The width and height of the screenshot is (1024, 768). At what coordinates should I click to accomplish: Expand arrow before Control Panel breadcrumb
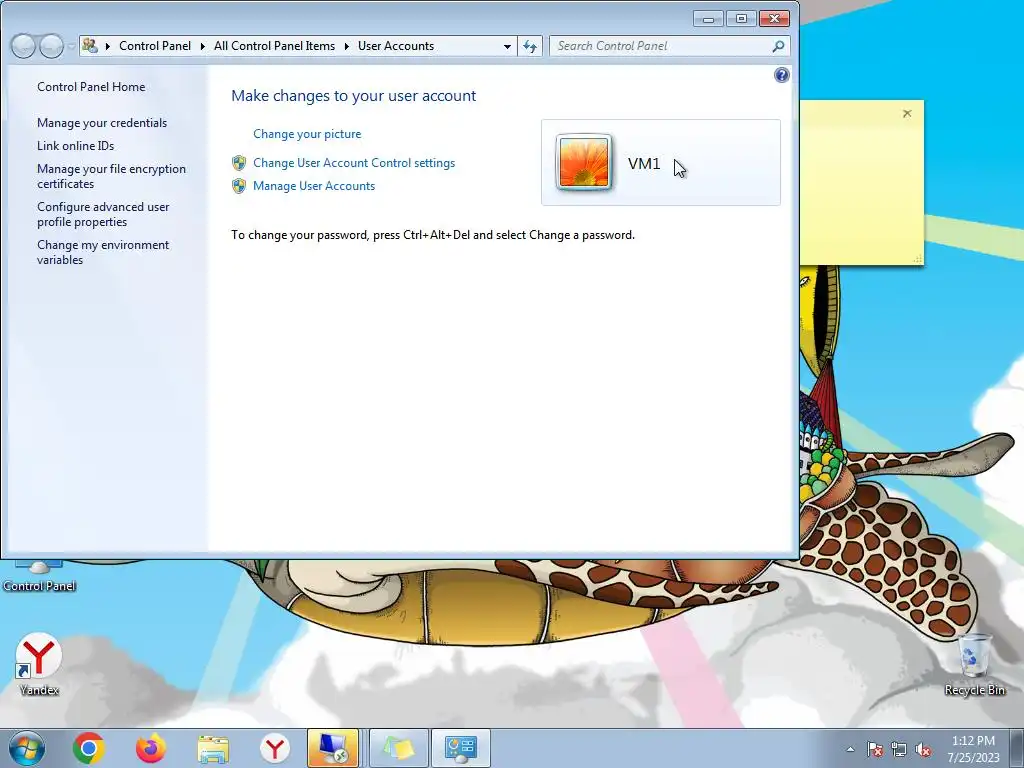click(107, 46)
